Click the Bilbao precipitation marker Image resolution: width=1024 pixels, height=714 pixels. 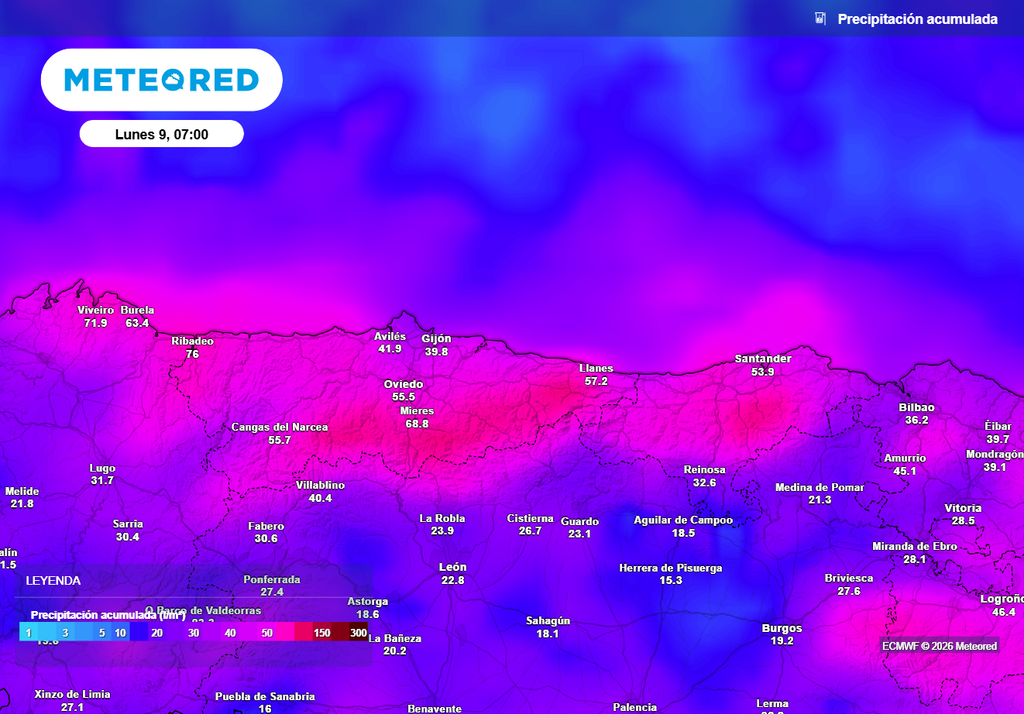(x=916, y=414)
